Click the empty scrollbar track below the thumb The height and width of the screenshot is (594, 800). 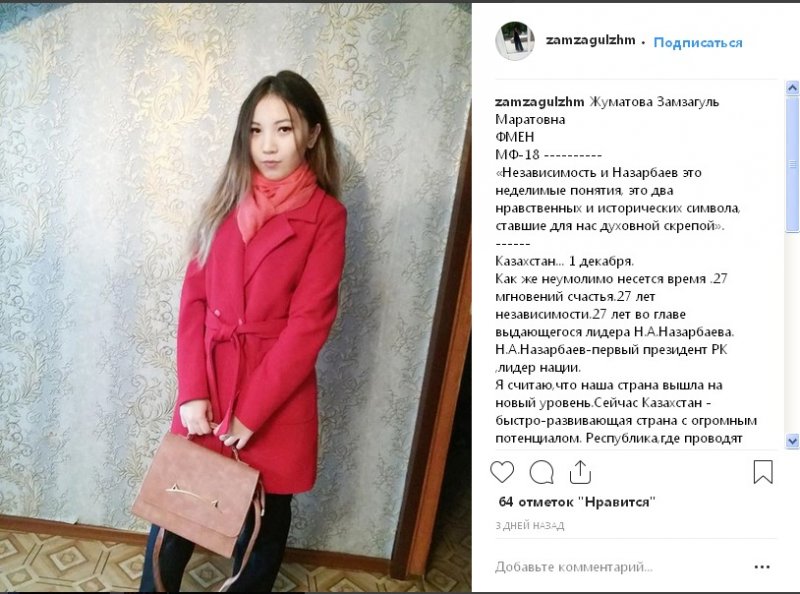click(792, 334)
